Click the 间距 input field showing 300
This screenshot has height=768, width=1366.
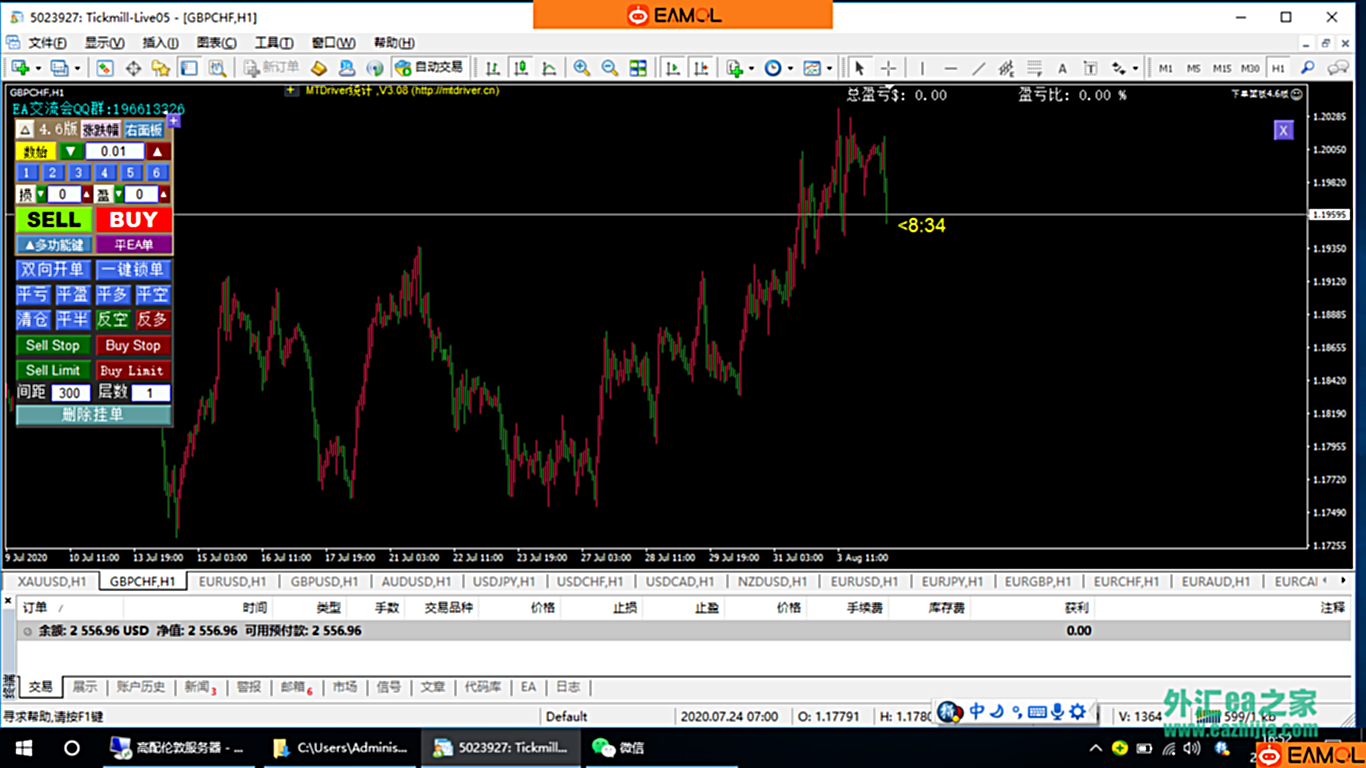point(70,393)
